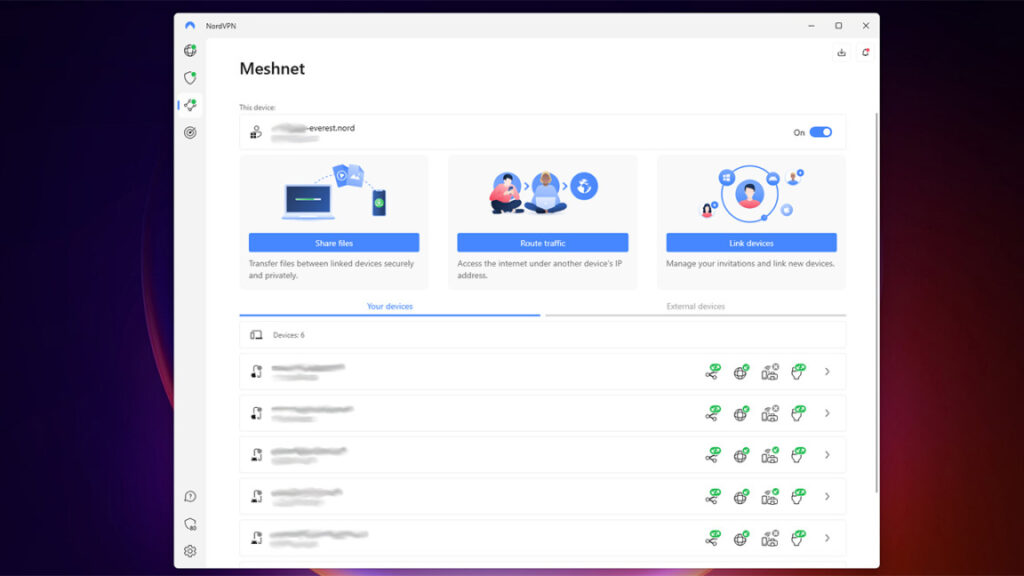This screenshot has height=576, width=1024.
Task: Click local-network access icon in fifth device row
Action: [x=770, y=538]
